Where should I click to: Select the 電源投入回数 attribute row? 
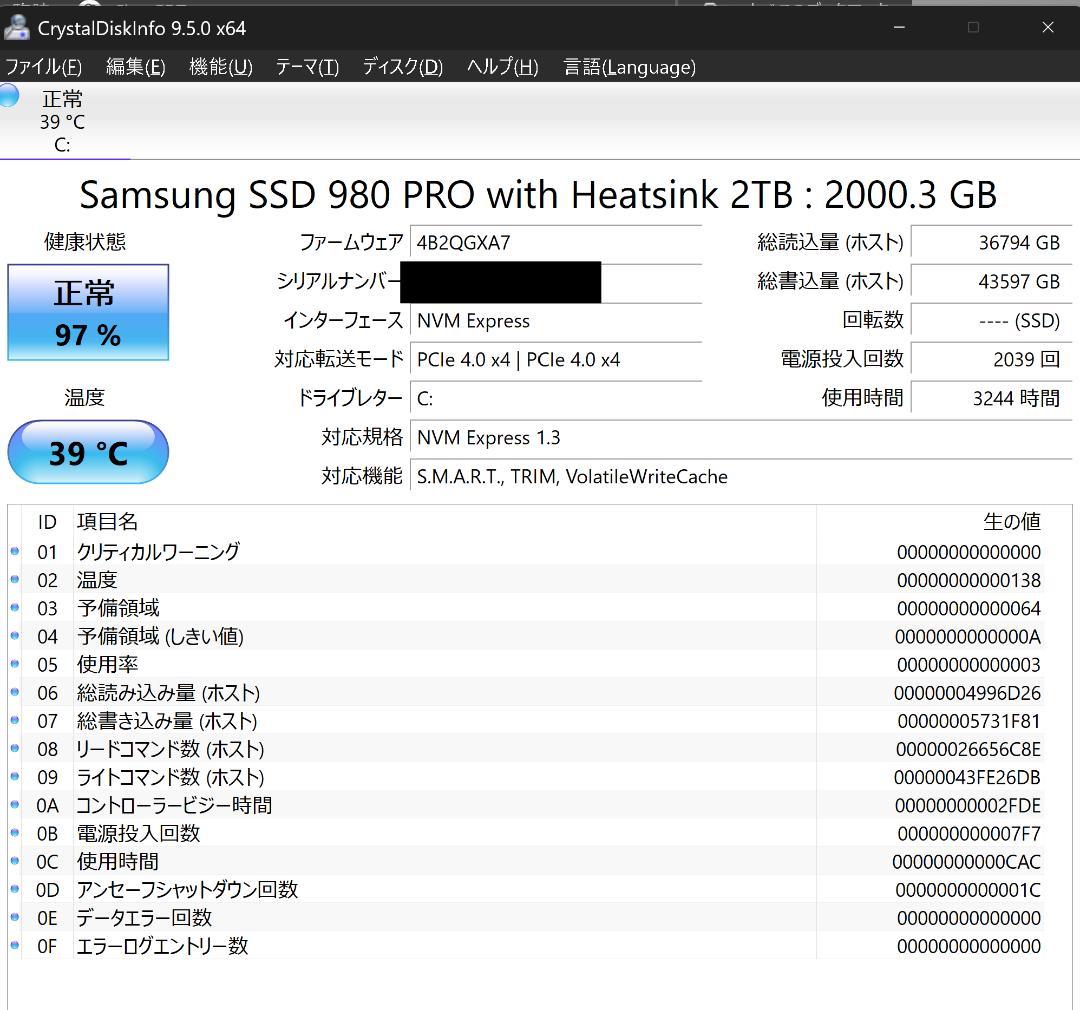click(x=400, y=833)
